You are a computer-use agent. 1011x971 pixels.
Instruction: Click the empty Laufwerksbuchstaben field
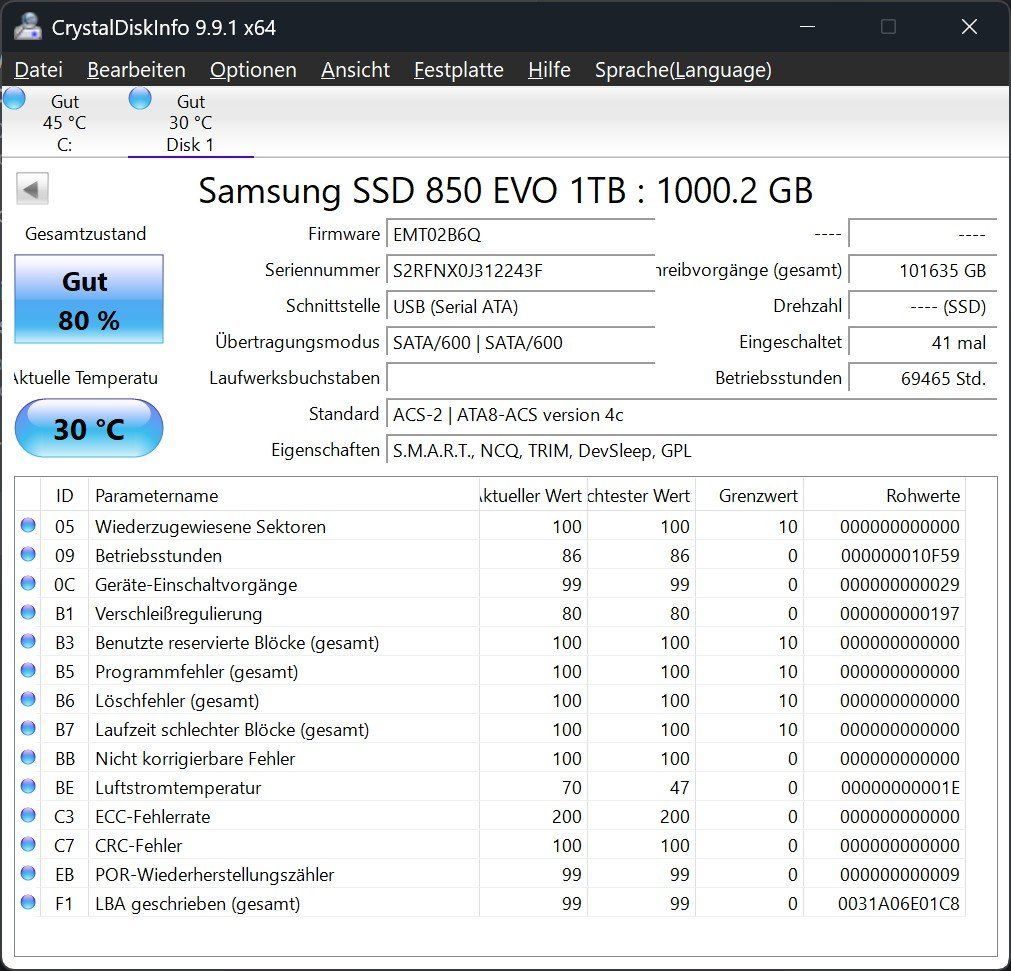coord(520,378)
